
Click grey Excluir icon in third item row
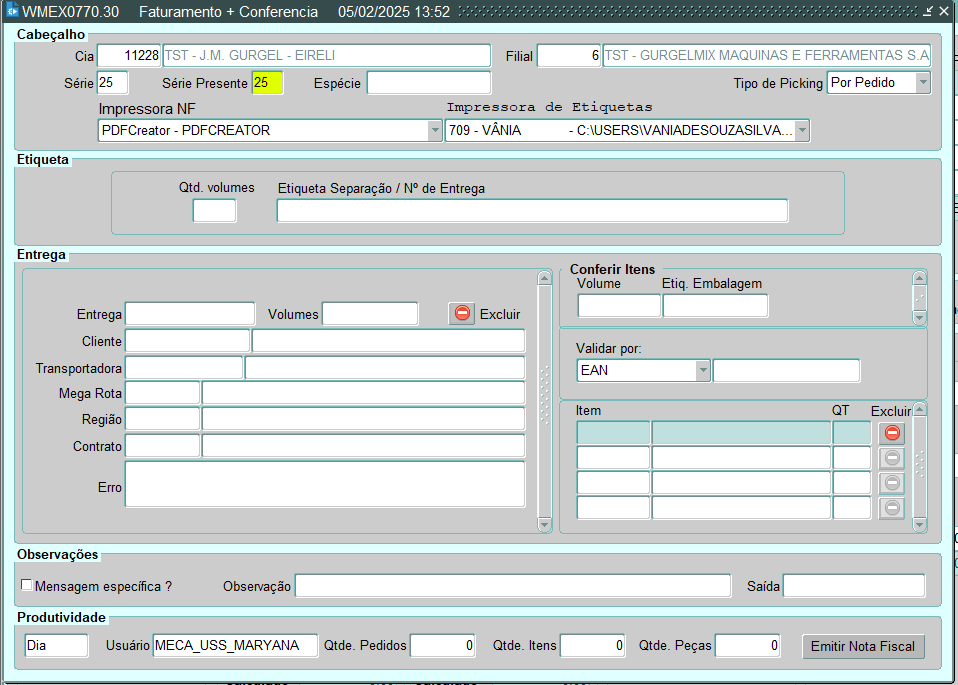click(892, 483)
